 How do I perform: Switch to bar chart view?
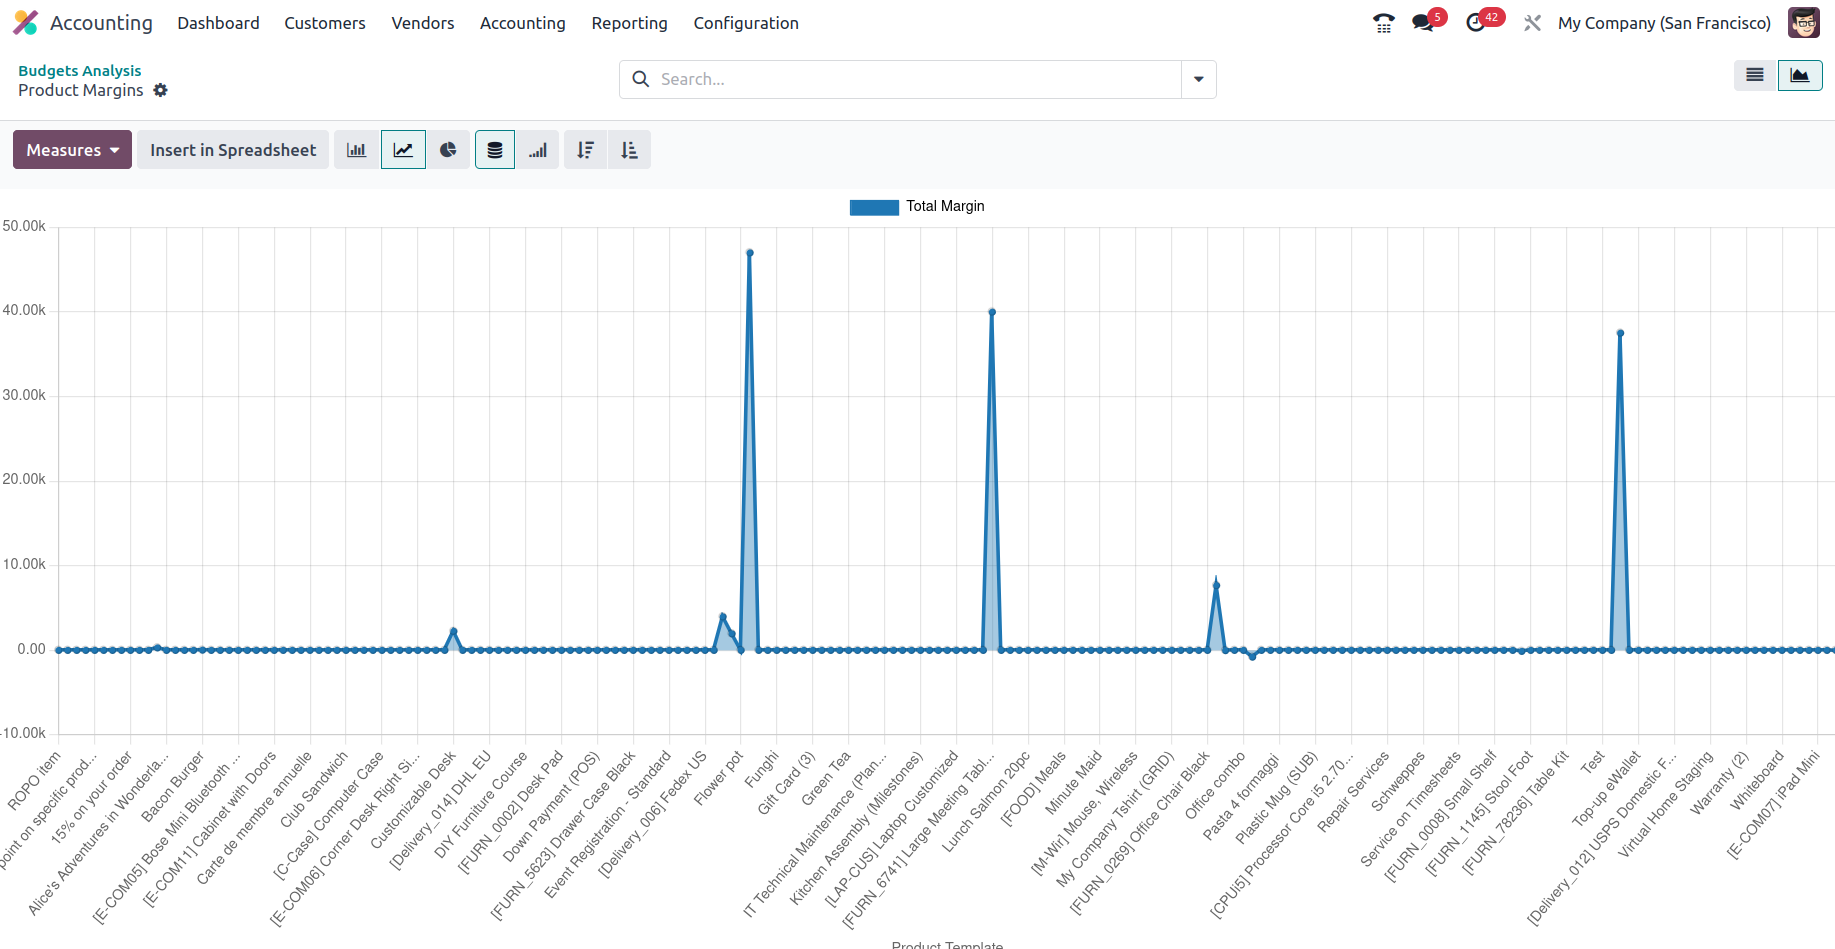coord(356,150)
